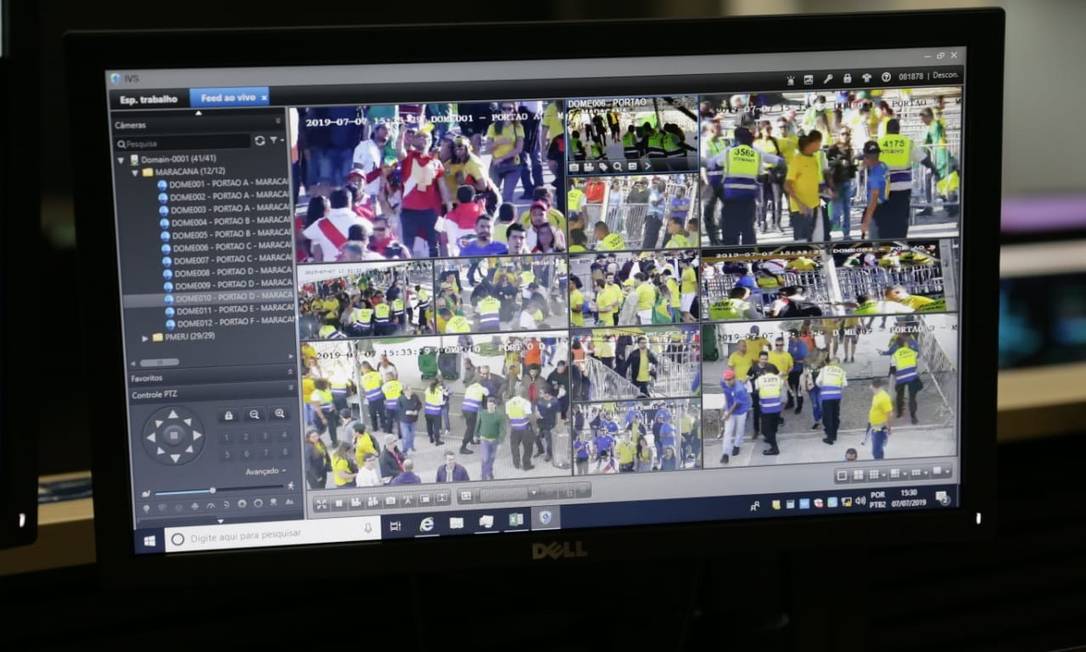Click the help question mark icon

coord(886,77)
